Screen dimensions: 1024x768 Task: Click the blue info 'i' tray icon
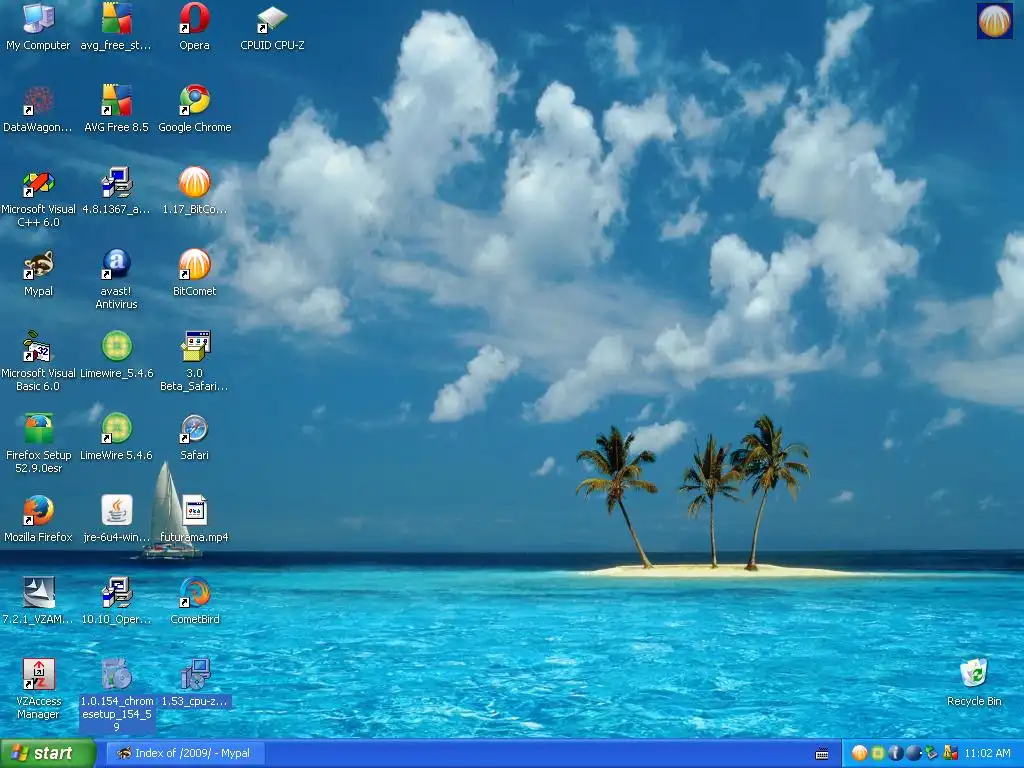[x=895, y=753]
